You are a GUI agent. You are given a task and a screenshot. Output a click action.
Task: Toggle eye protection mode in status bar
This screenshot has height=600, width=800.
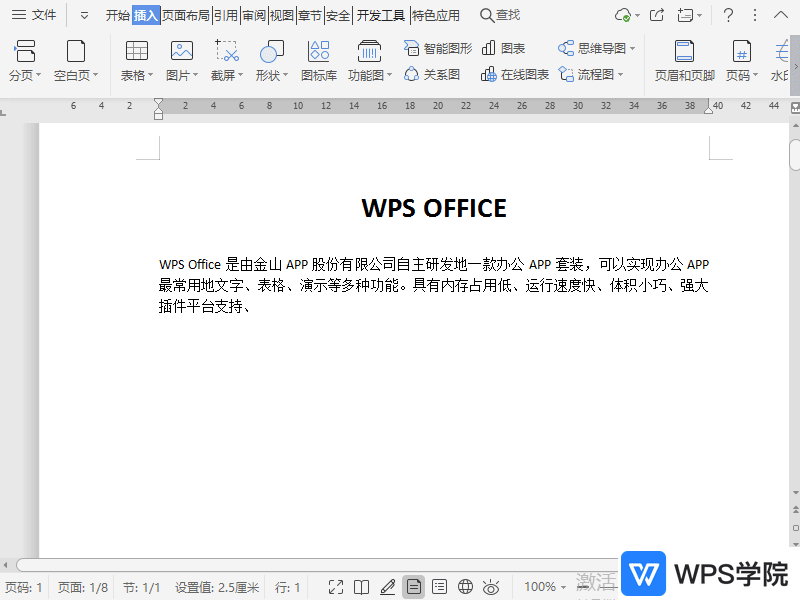[490, 587]
